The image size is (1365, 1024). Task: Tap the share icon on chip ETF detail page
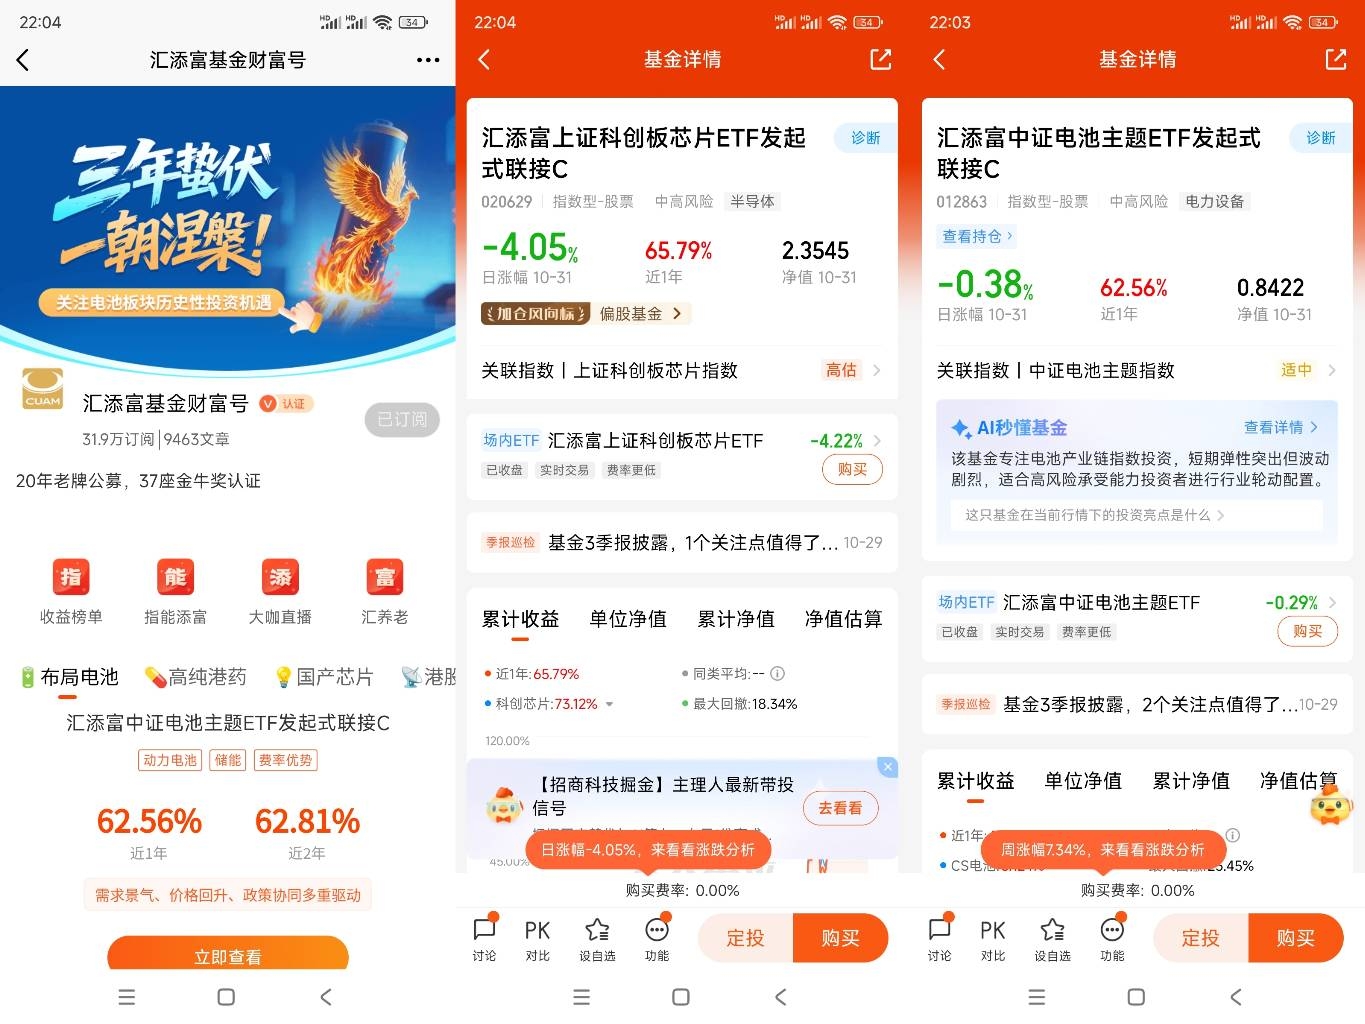(x=880, y=59)
